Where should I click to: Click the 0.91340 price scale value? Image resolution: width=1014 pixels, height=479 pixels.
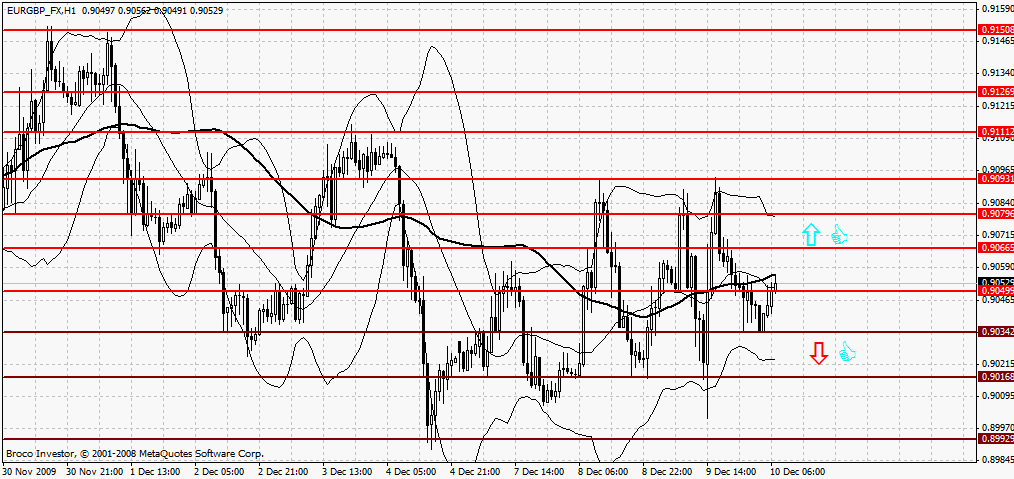(997, 72)
